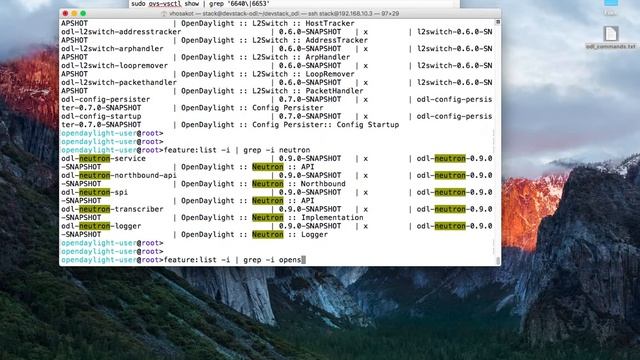
Task: Click 'OpenDaylight :: L2Switch :: LoopRemover' text
Action: [x=268, y=74]
